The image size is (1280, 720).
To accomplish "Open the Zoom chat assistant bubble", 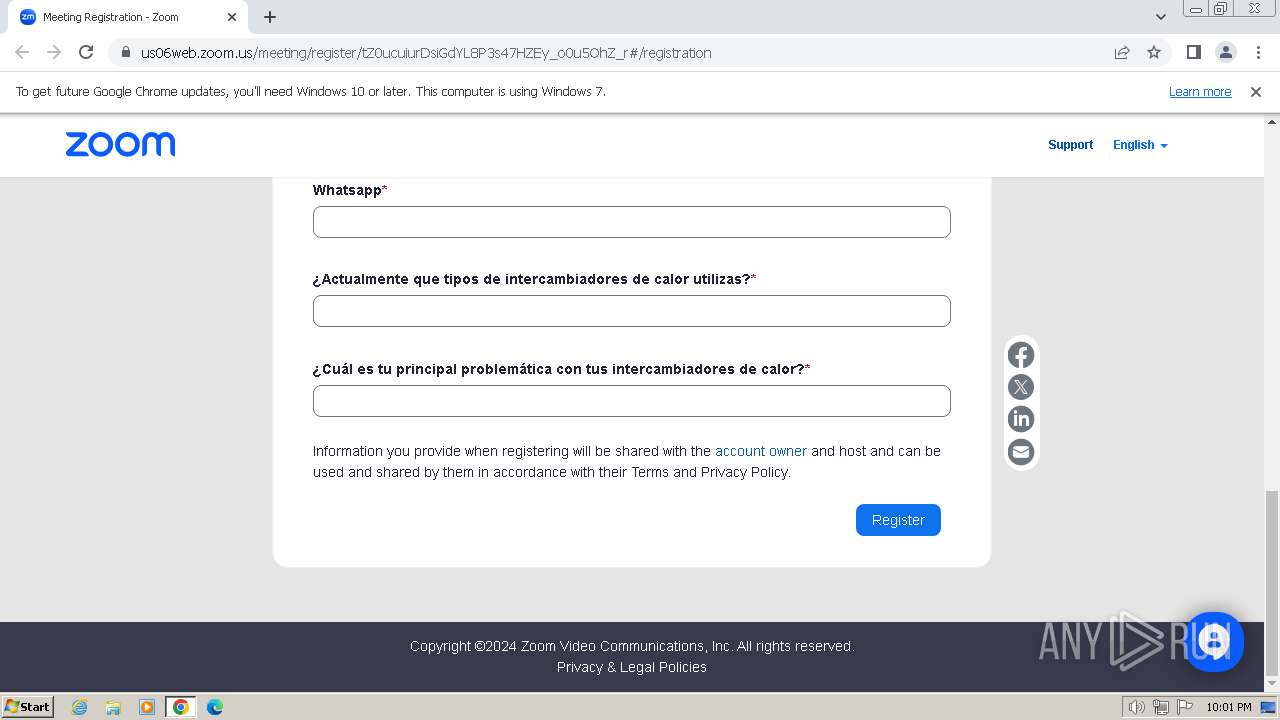I will (1214, 641).
